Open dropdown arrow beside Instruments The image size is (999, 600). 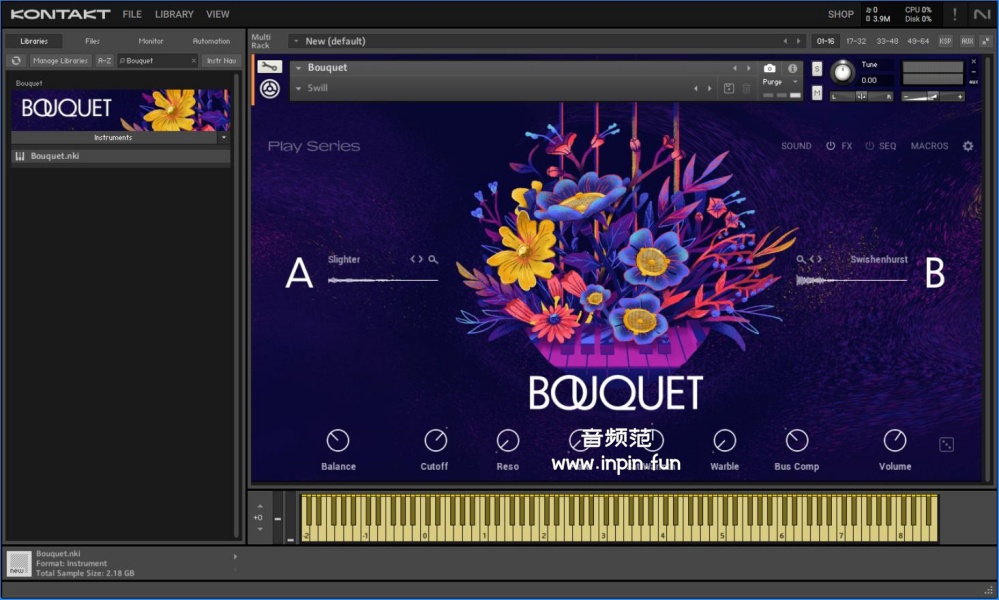pyautogui.click(x=223, y=138)
